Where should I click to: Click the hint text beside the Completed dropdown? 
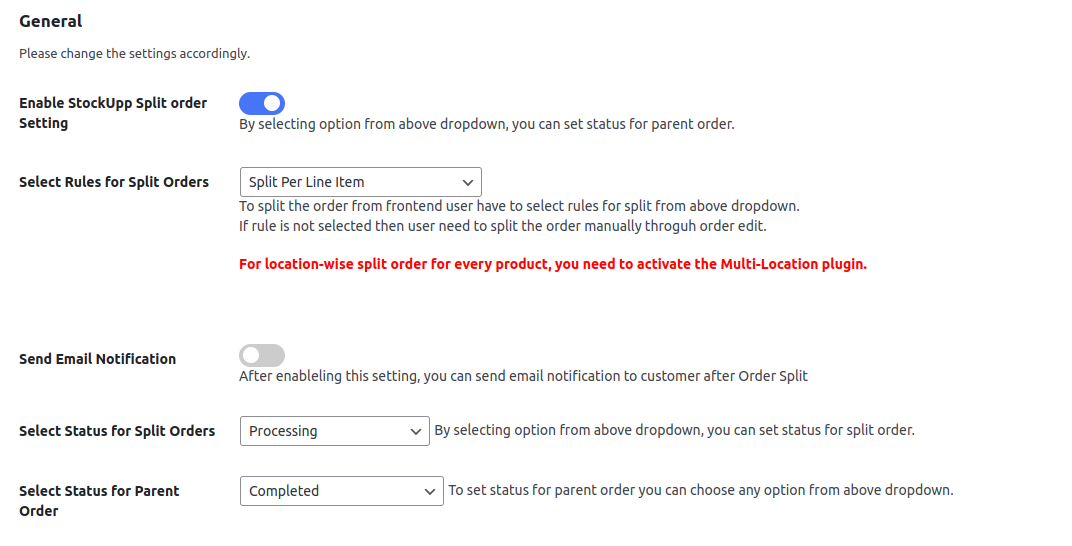[700, 491]
